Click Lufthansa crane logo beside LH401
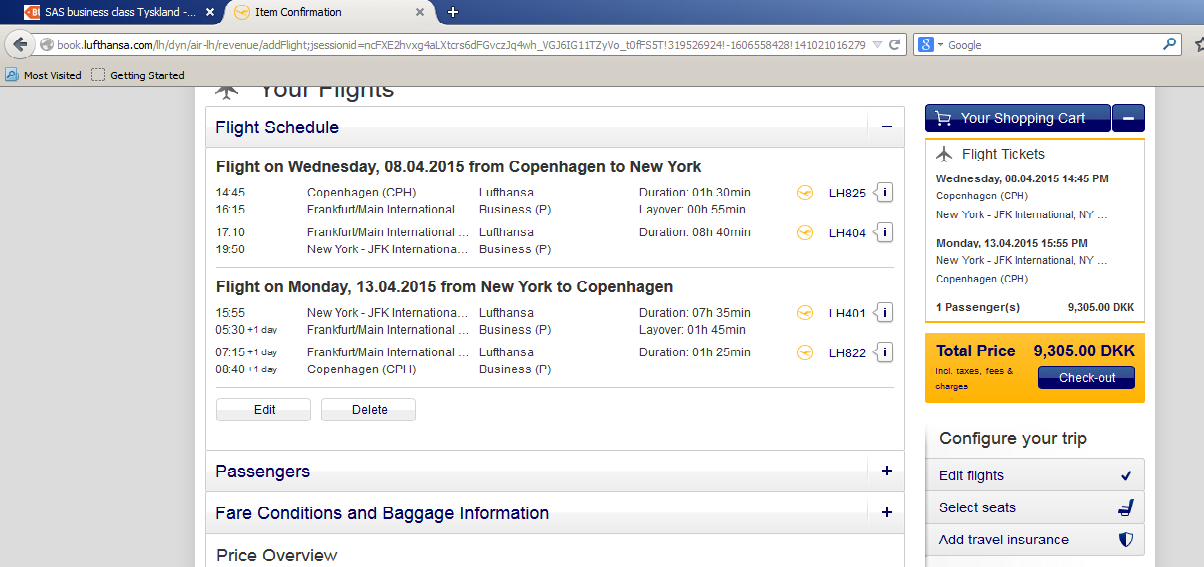The height and width of the screenshot is (567, 1204). (x=805, y=313)
